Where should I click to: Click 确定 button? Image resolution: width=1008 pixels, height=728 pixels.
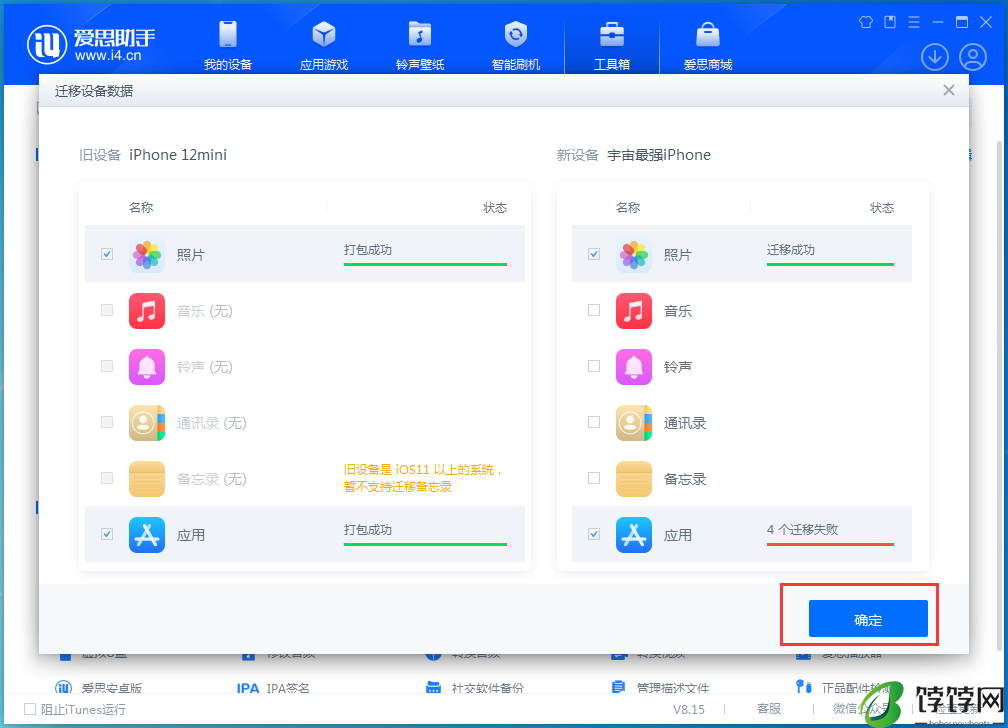click(x=868, y=619)
